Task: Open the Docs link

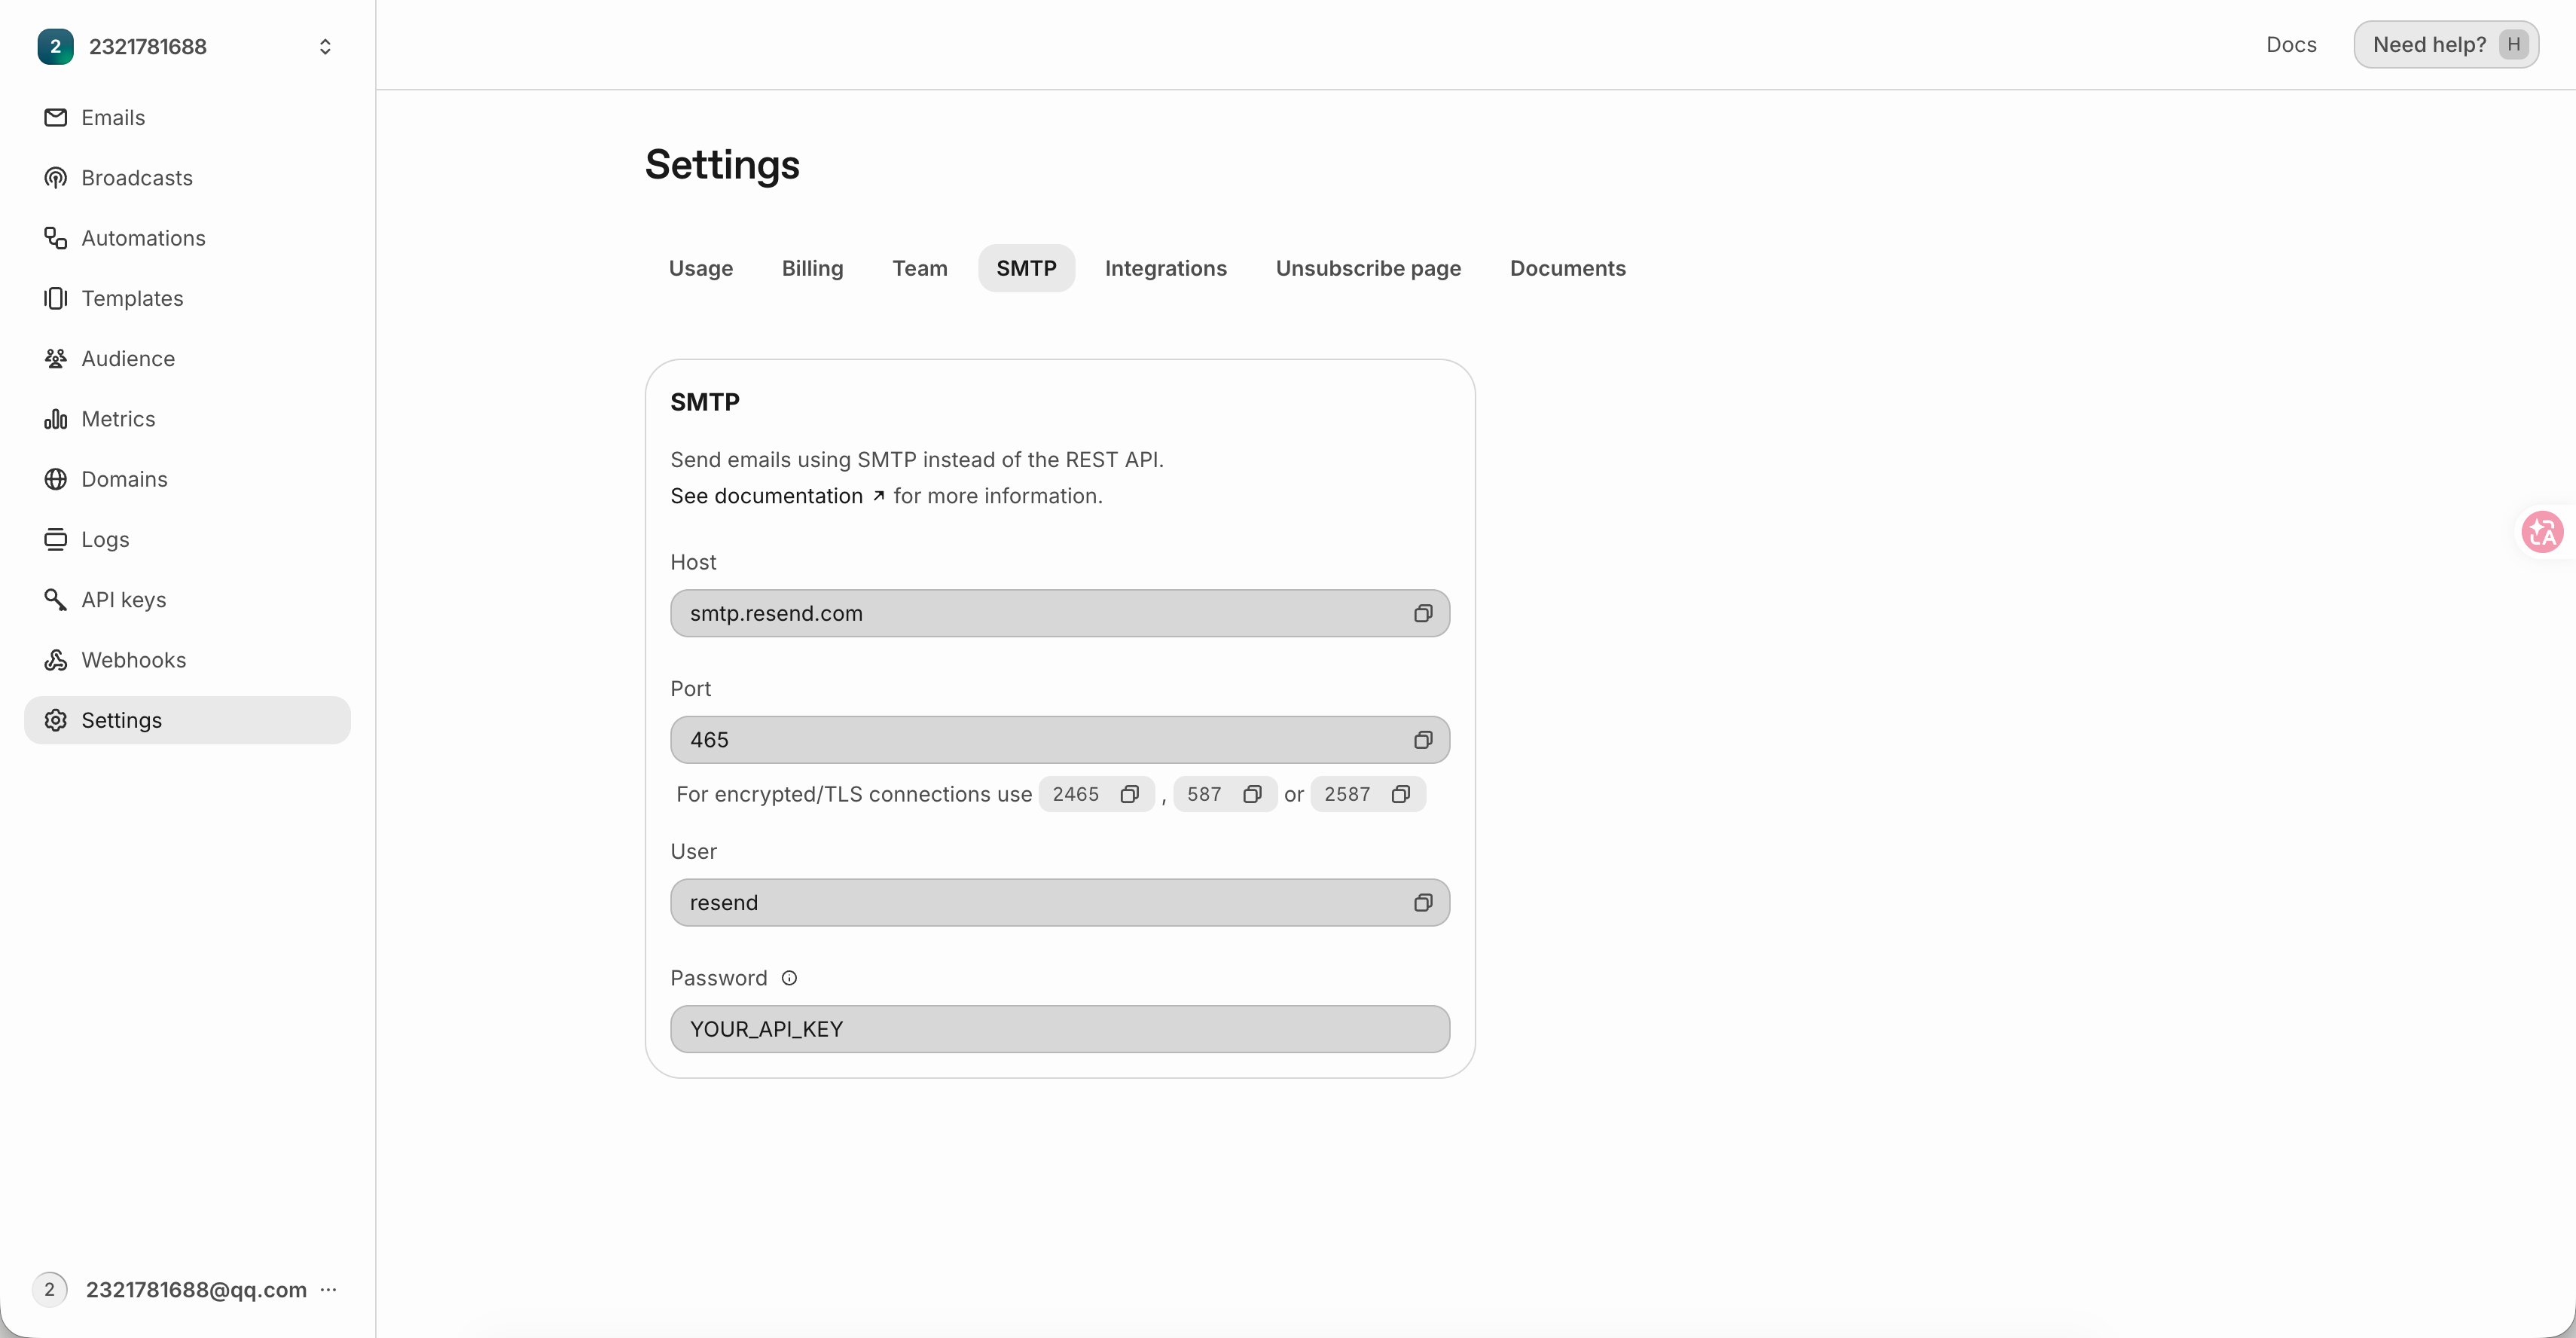Action: (2291, 45)
